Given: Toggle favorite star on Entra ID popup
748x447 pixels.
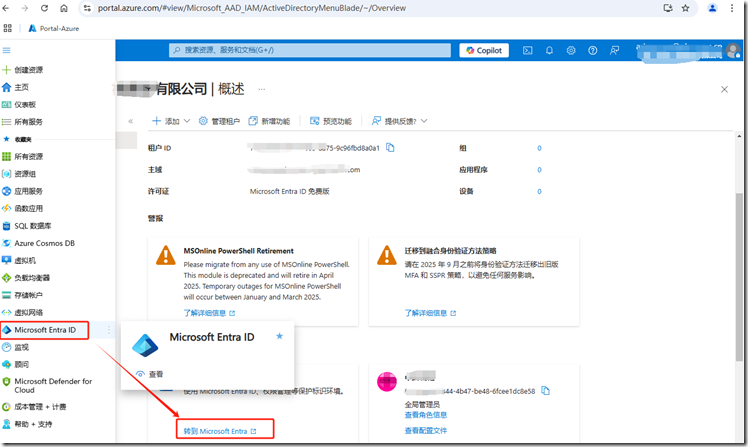Looking at the screenshot, I should tap(280, 336).
